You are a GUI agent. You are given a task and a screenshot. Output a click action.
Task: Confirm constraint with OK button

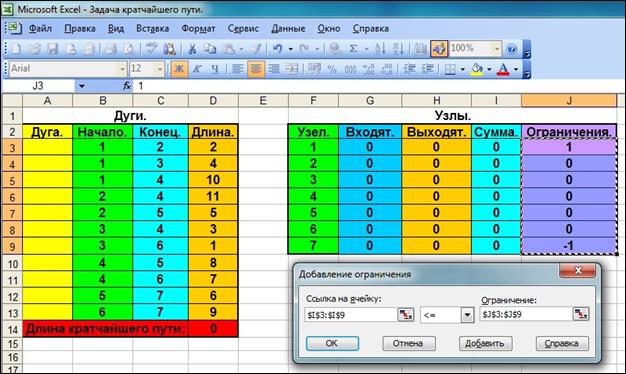click(x=332, y=343)
